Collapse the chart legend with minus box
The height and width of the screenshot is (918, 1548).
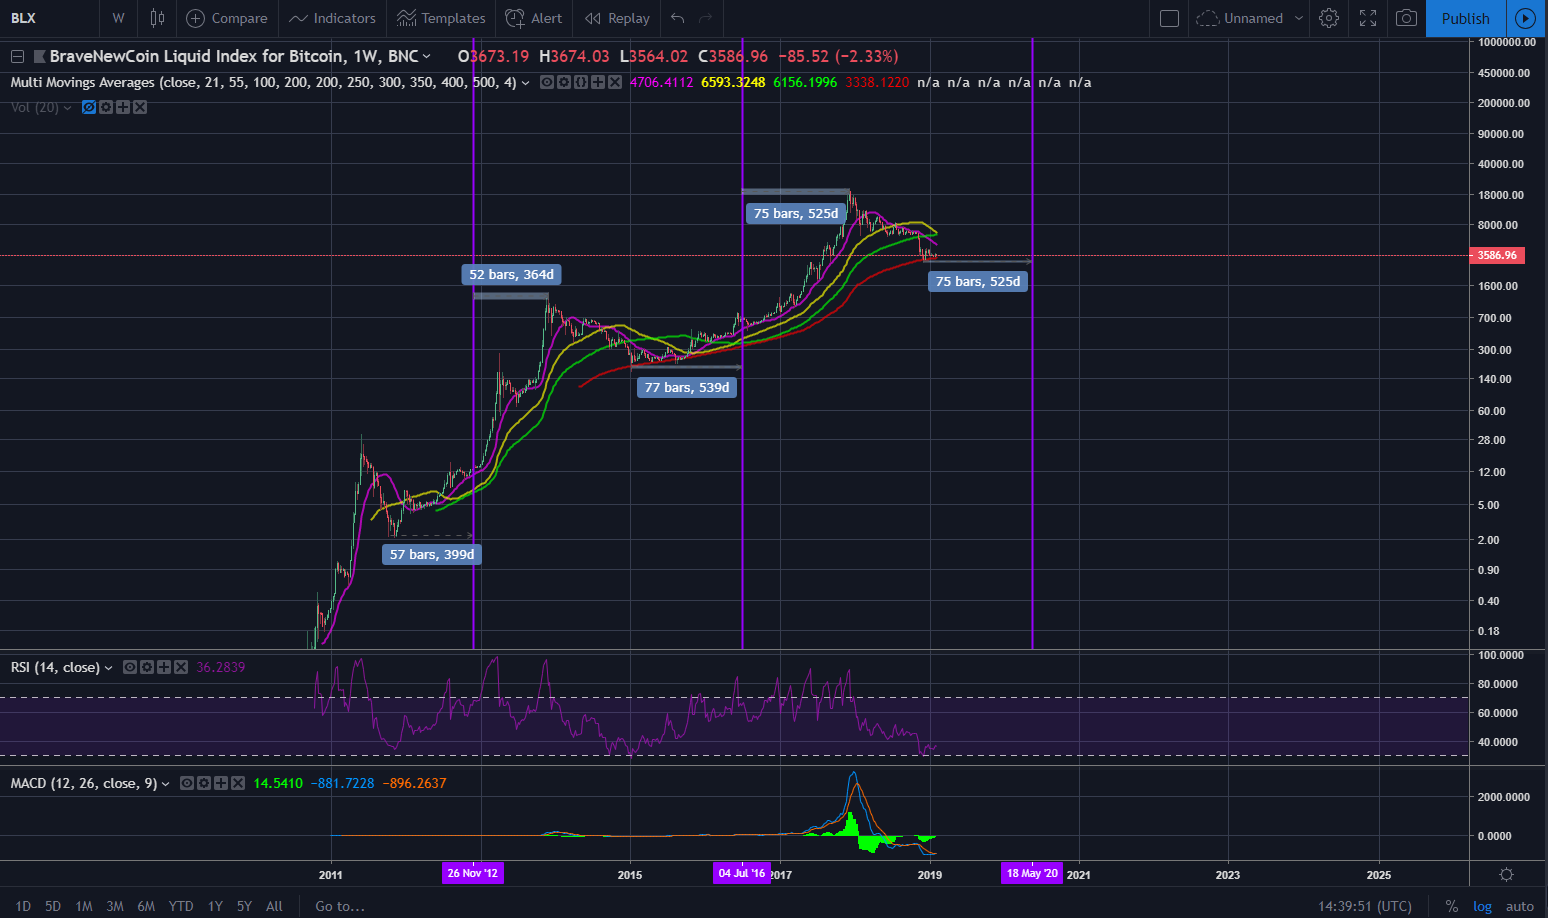[17, 56]
